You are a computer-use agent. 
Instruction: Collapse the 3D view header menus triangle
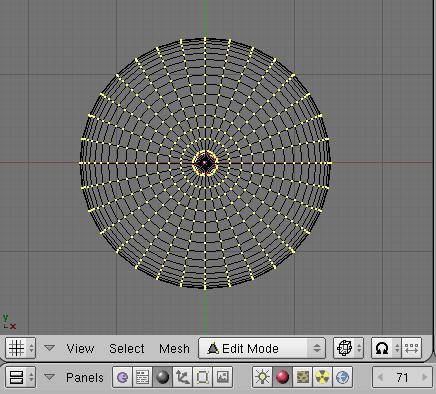pos(49,348)
